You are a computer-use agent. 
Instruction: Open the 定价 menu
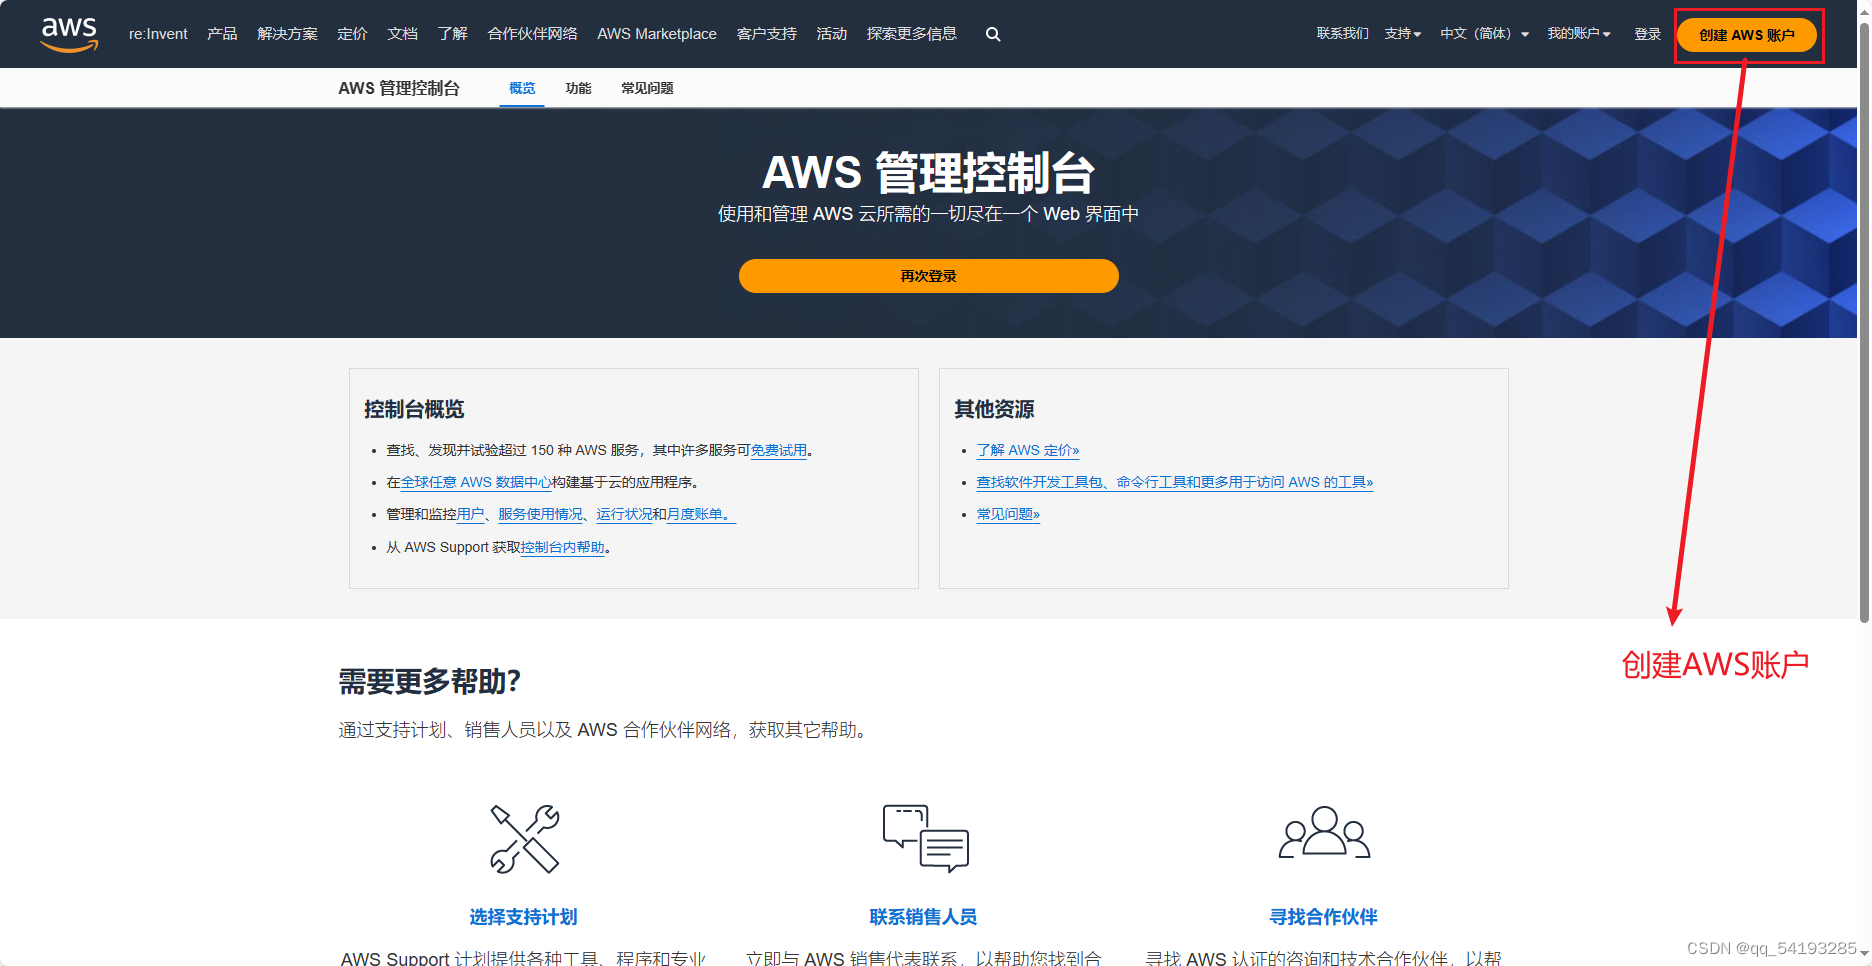tap(352, 34)
